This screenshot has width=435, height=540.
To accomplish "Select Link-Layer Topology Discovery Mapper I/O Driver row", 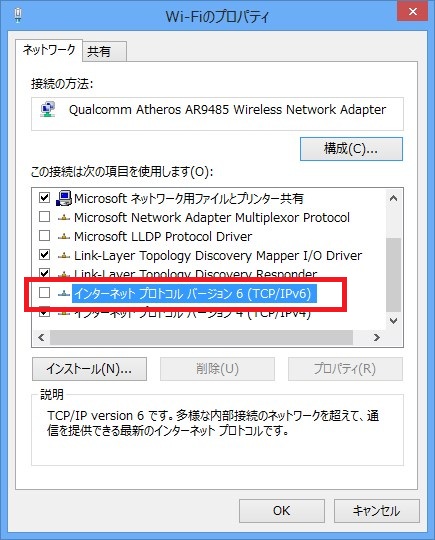I will coord(218,256).
